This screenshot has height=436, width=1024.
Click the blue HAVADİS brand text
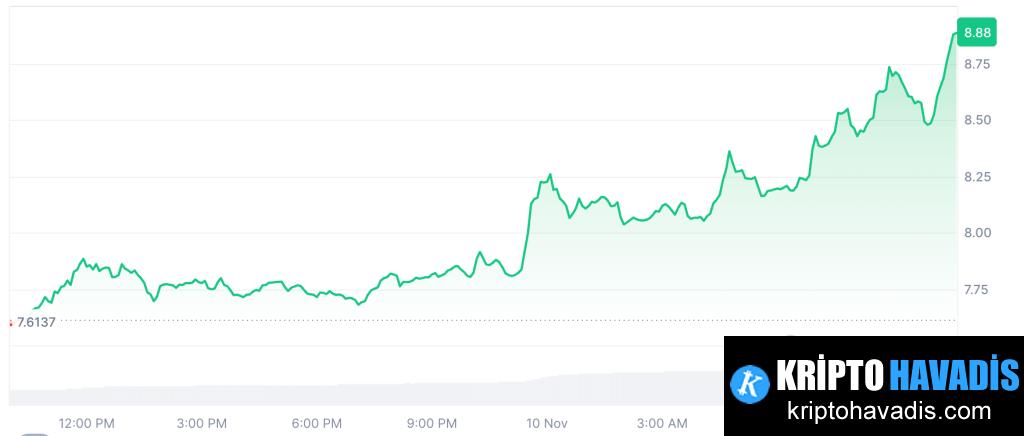pyautogui.click(x=953, y=376)
